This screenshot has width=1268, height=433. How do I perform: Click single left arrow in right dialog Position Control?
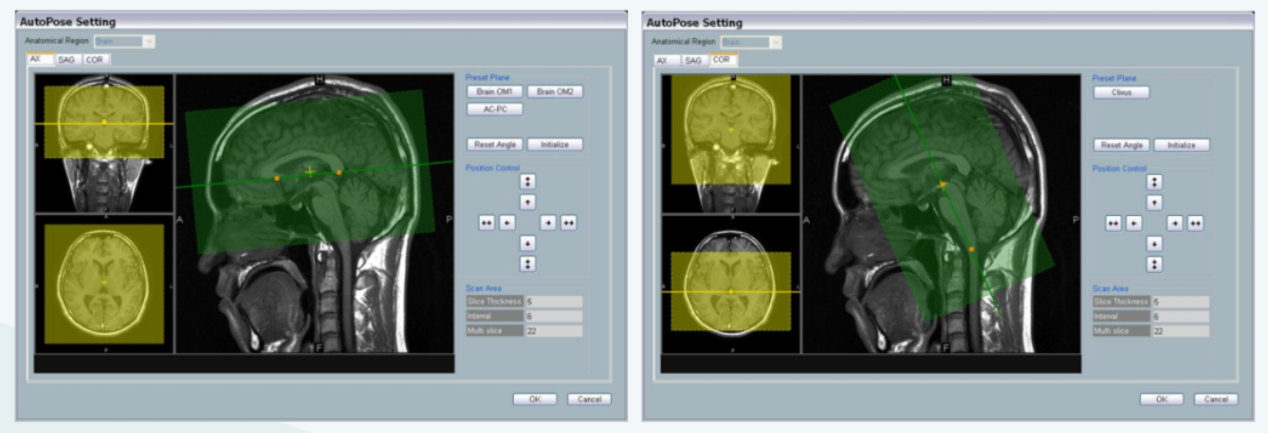(1134, 223)
